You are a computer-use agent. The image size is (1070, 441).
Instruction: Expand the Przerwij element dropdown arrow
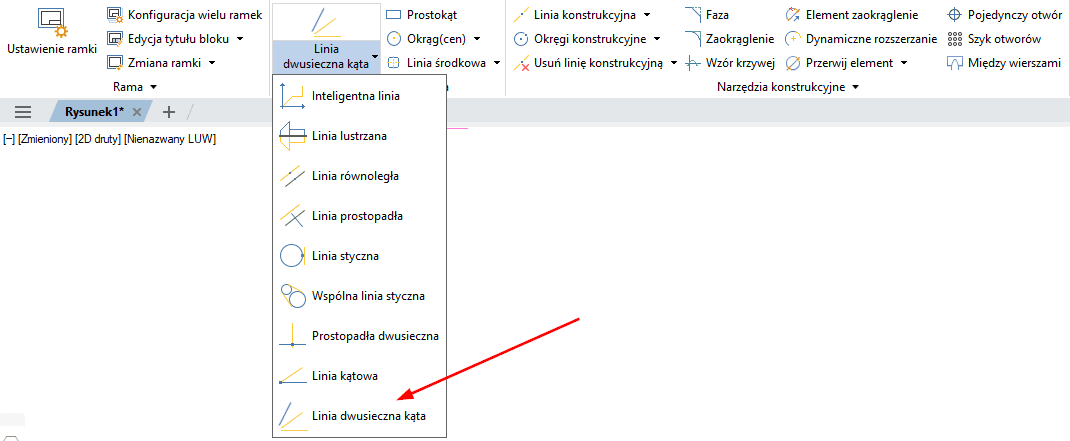click(903, 63)
